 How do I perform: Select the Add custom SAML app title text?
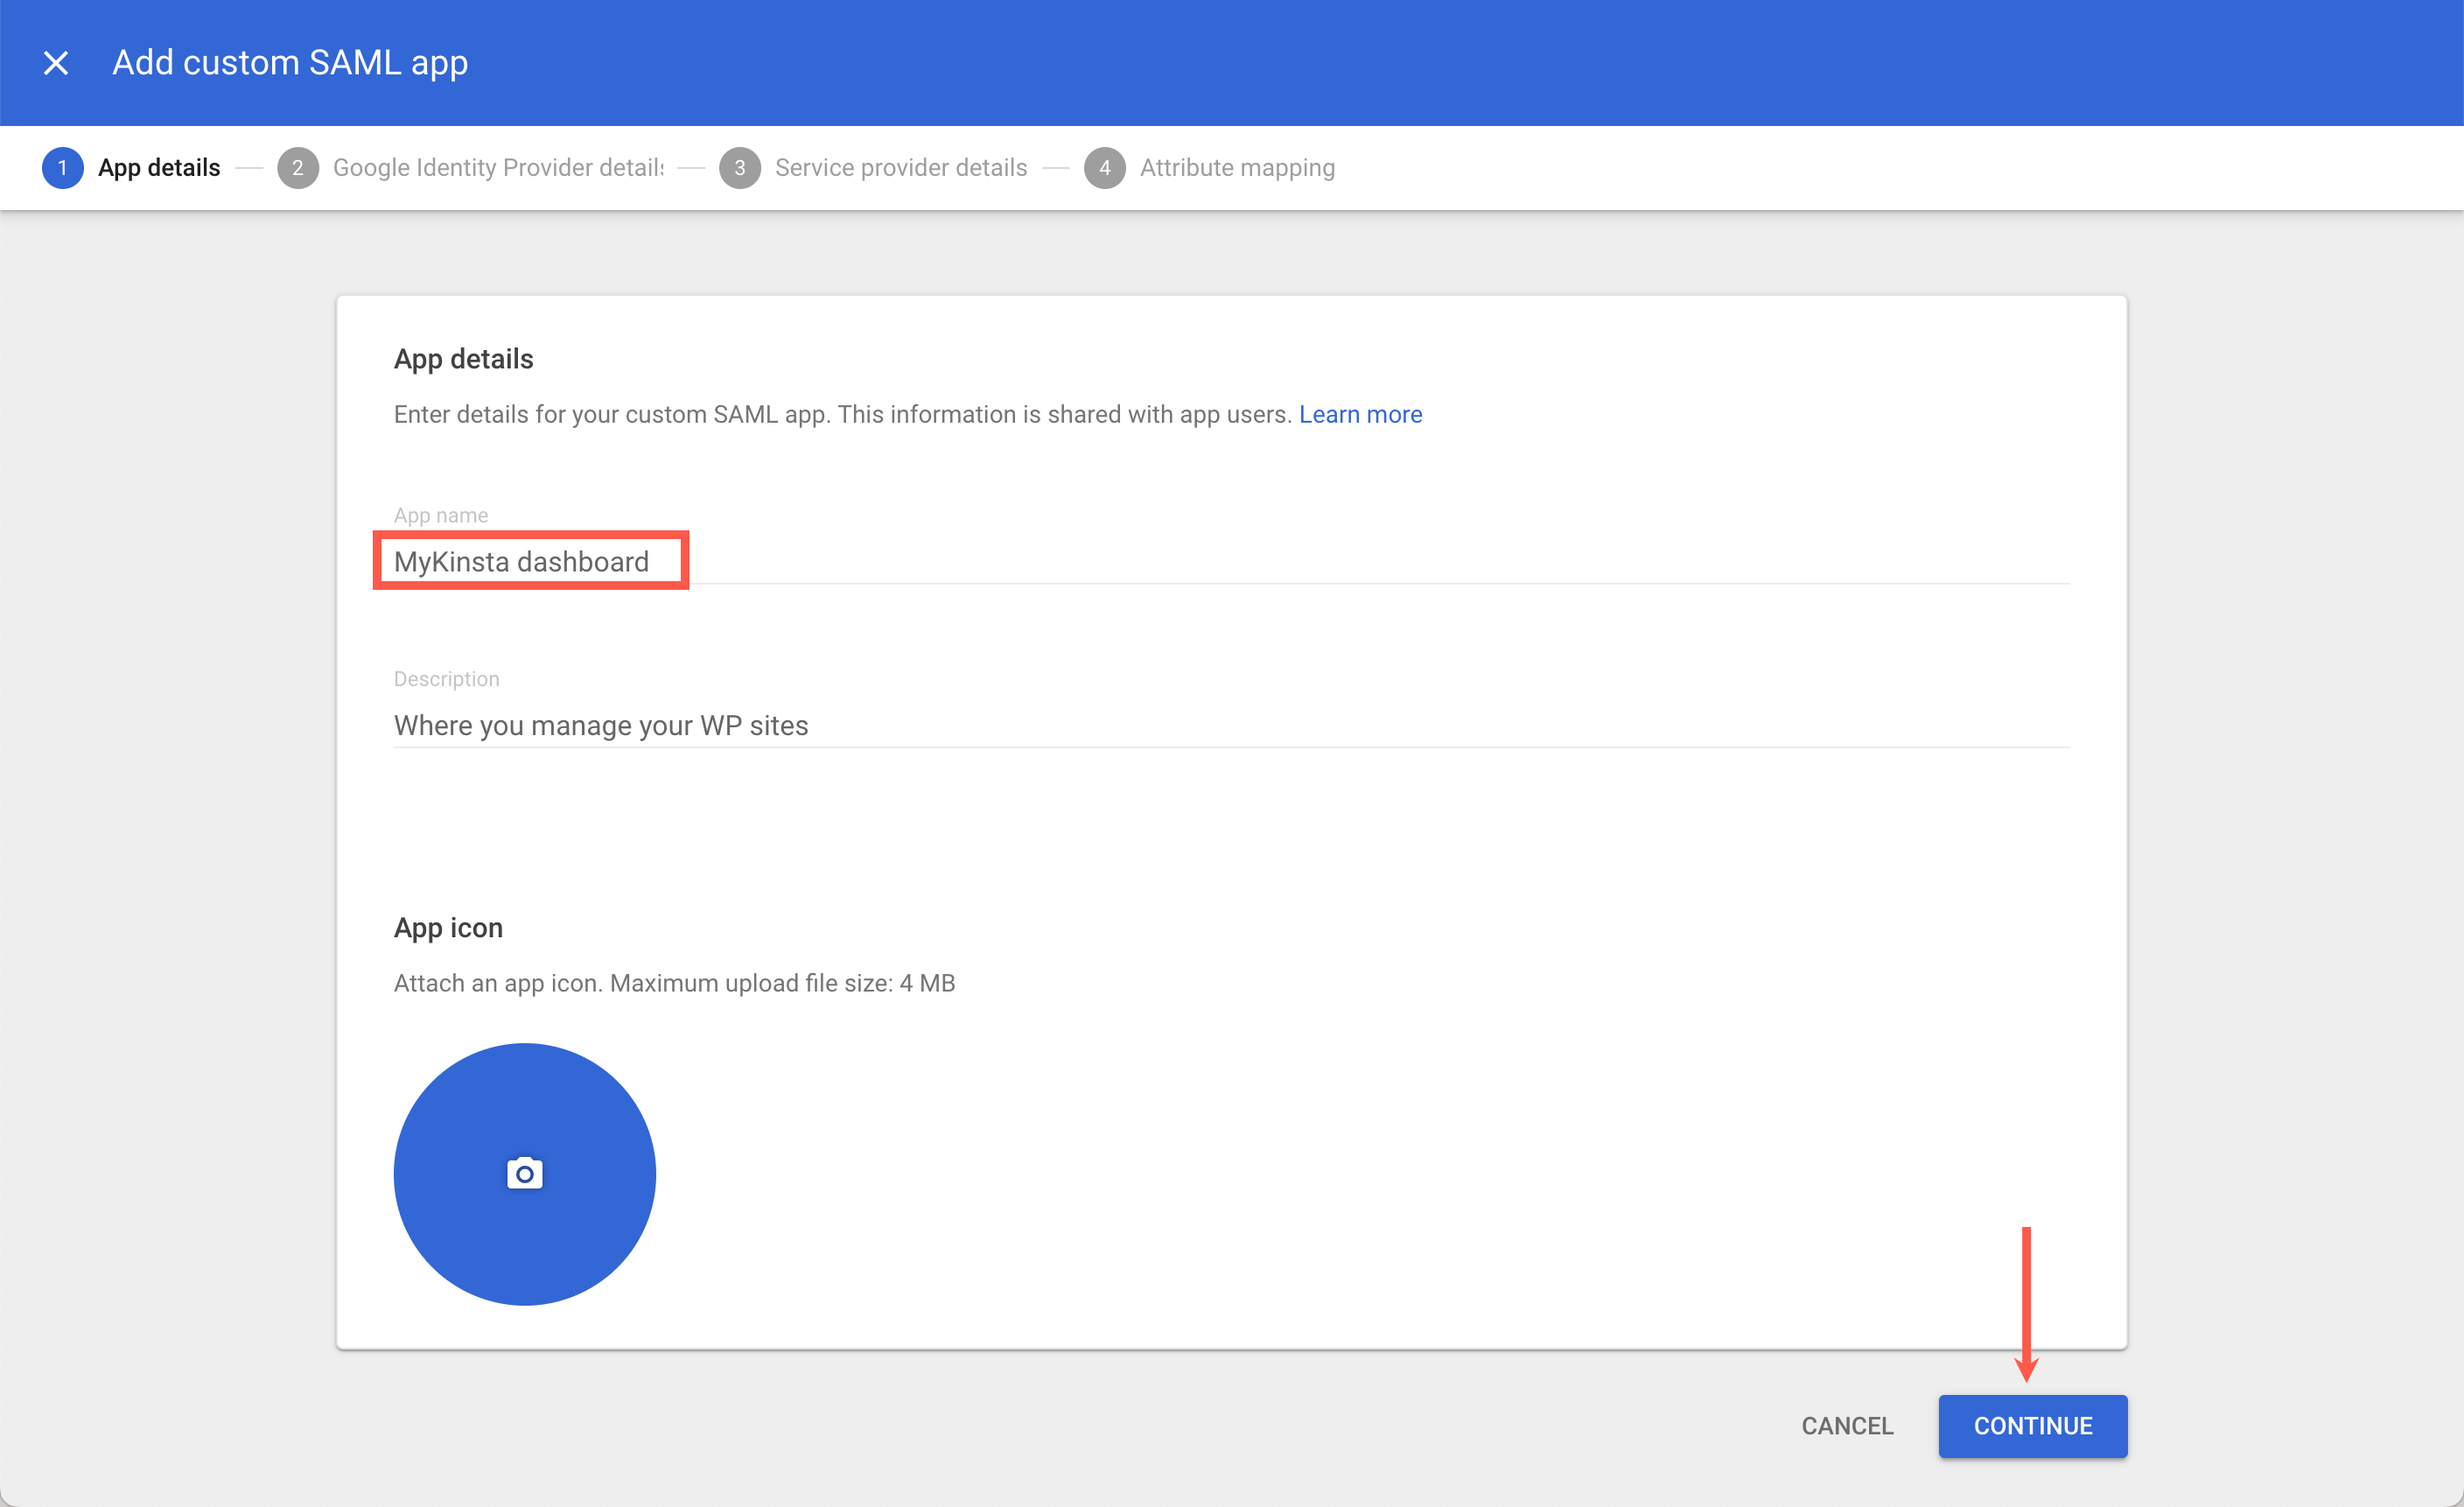289,62
